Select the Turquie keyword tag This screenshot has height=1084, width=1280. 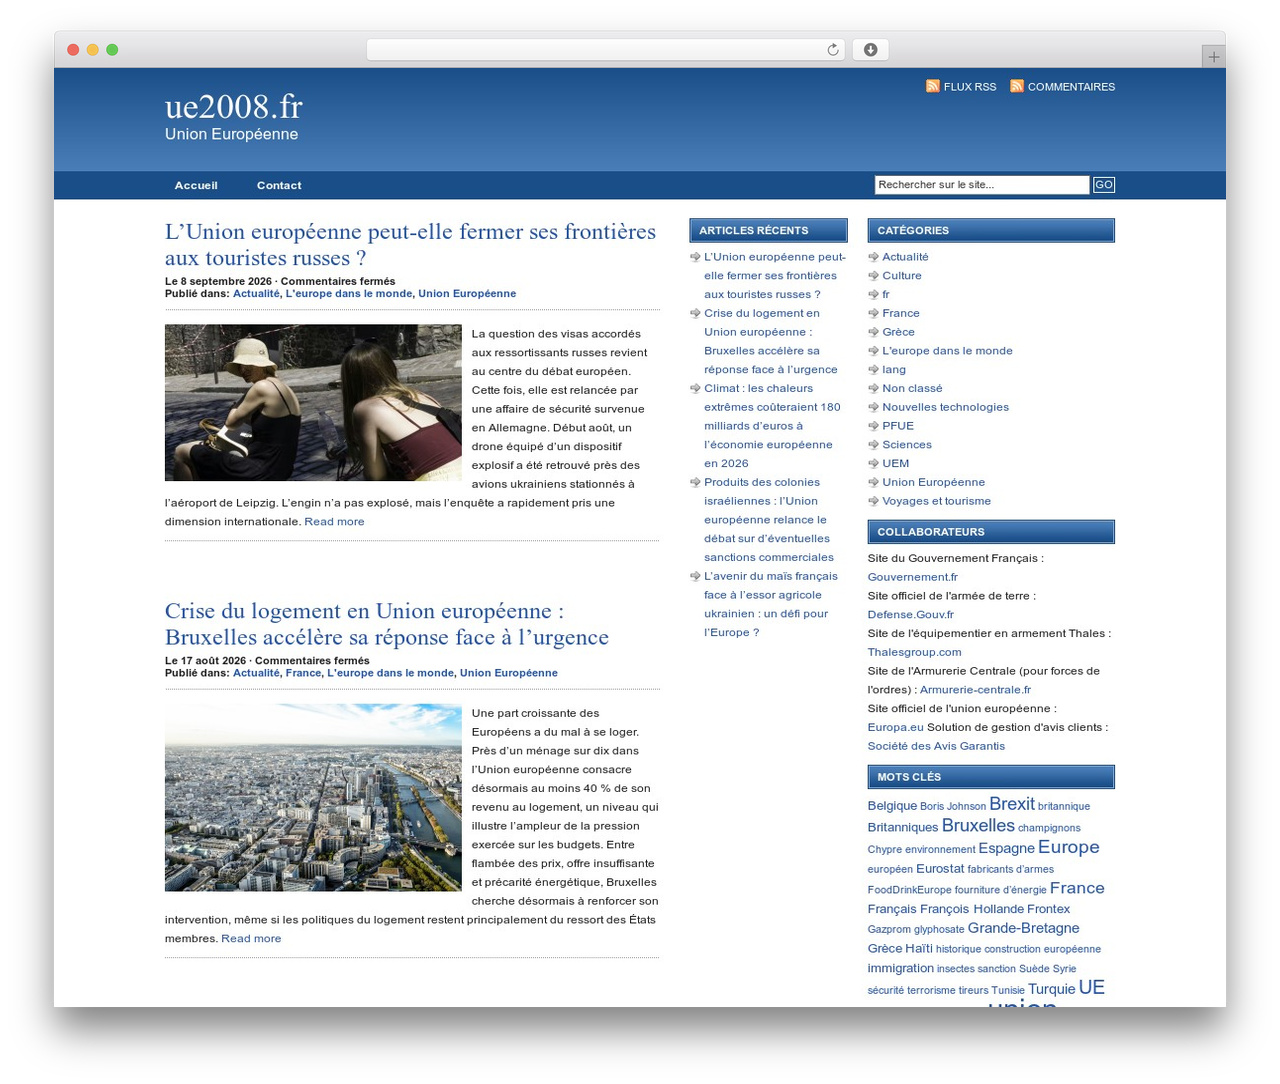tap(1051, 989)
